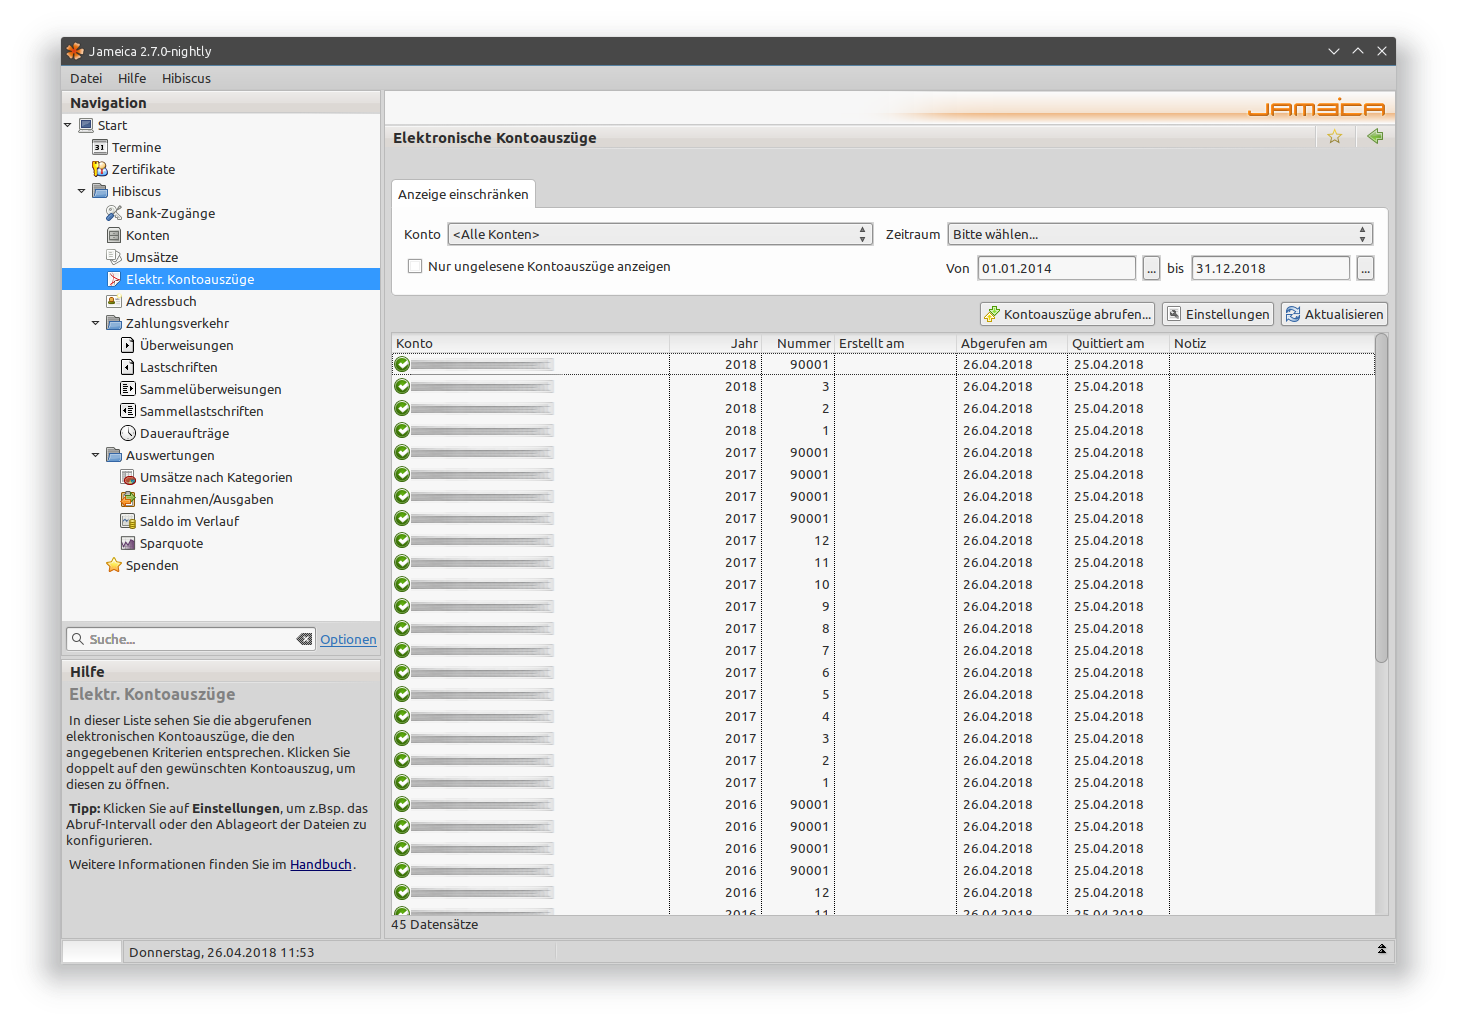Open the Datei menu
Viewport: 1457px width, 1025px height.
click(x=86, y=78)
